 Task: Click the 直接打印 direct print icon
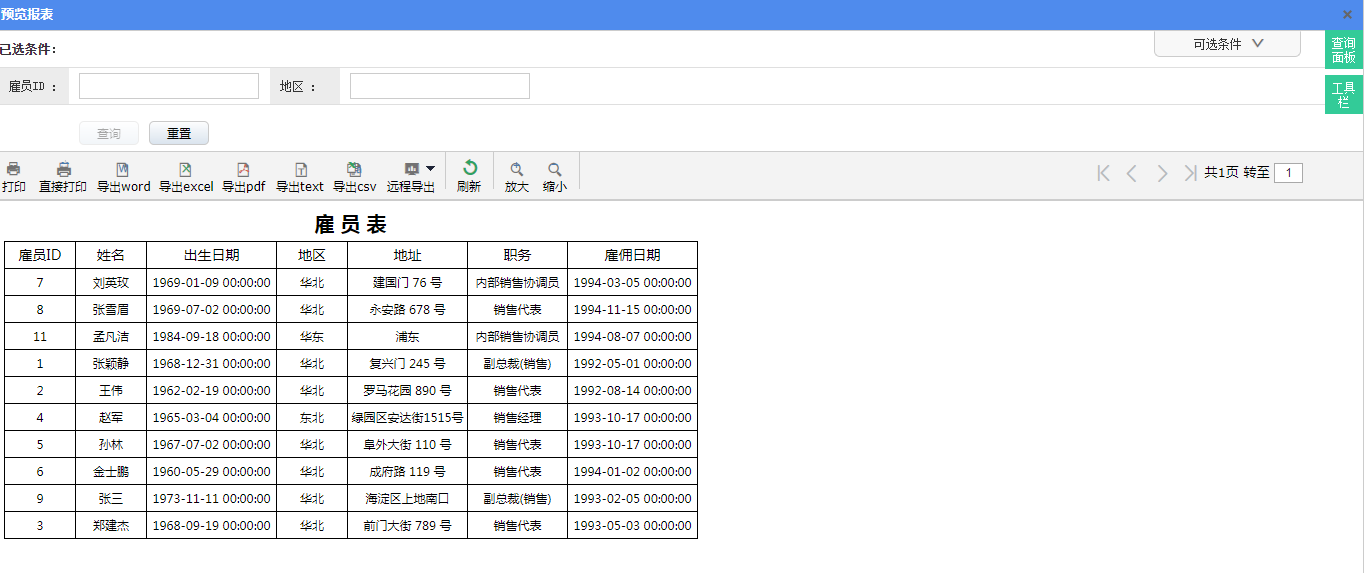pyautogui.click(x=63, y=169)
